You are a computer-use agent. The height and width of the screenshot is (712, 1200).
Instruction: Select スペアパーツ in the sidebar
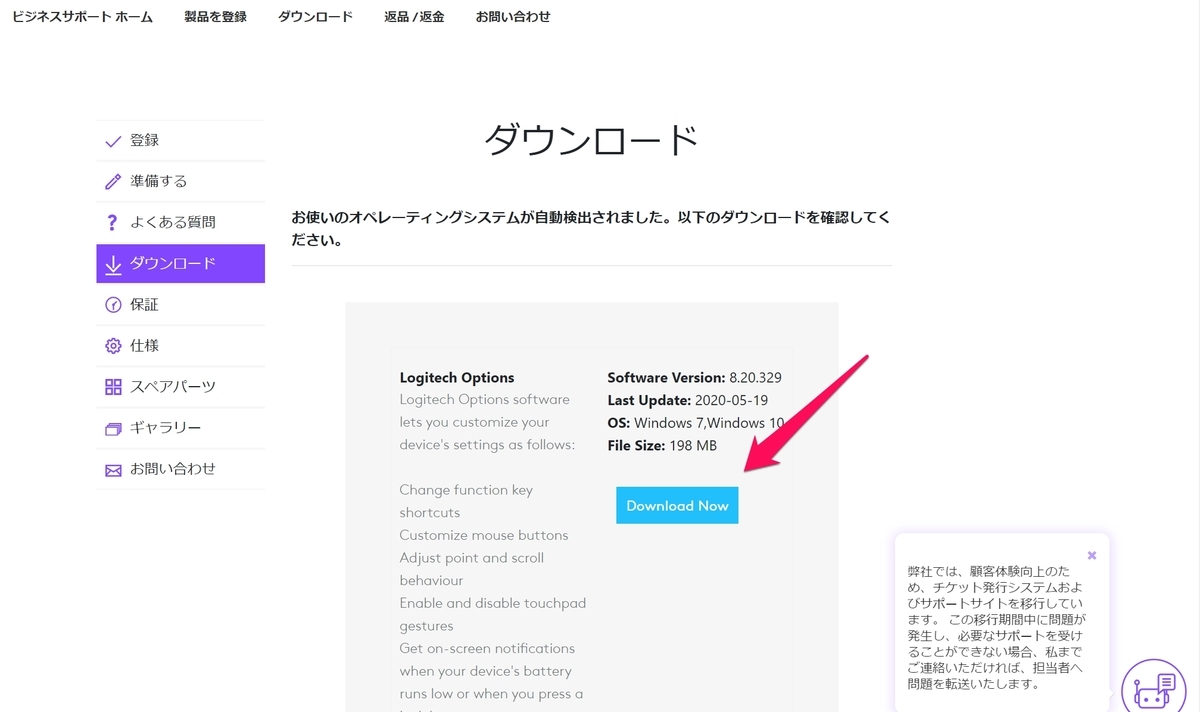(181, 387)
